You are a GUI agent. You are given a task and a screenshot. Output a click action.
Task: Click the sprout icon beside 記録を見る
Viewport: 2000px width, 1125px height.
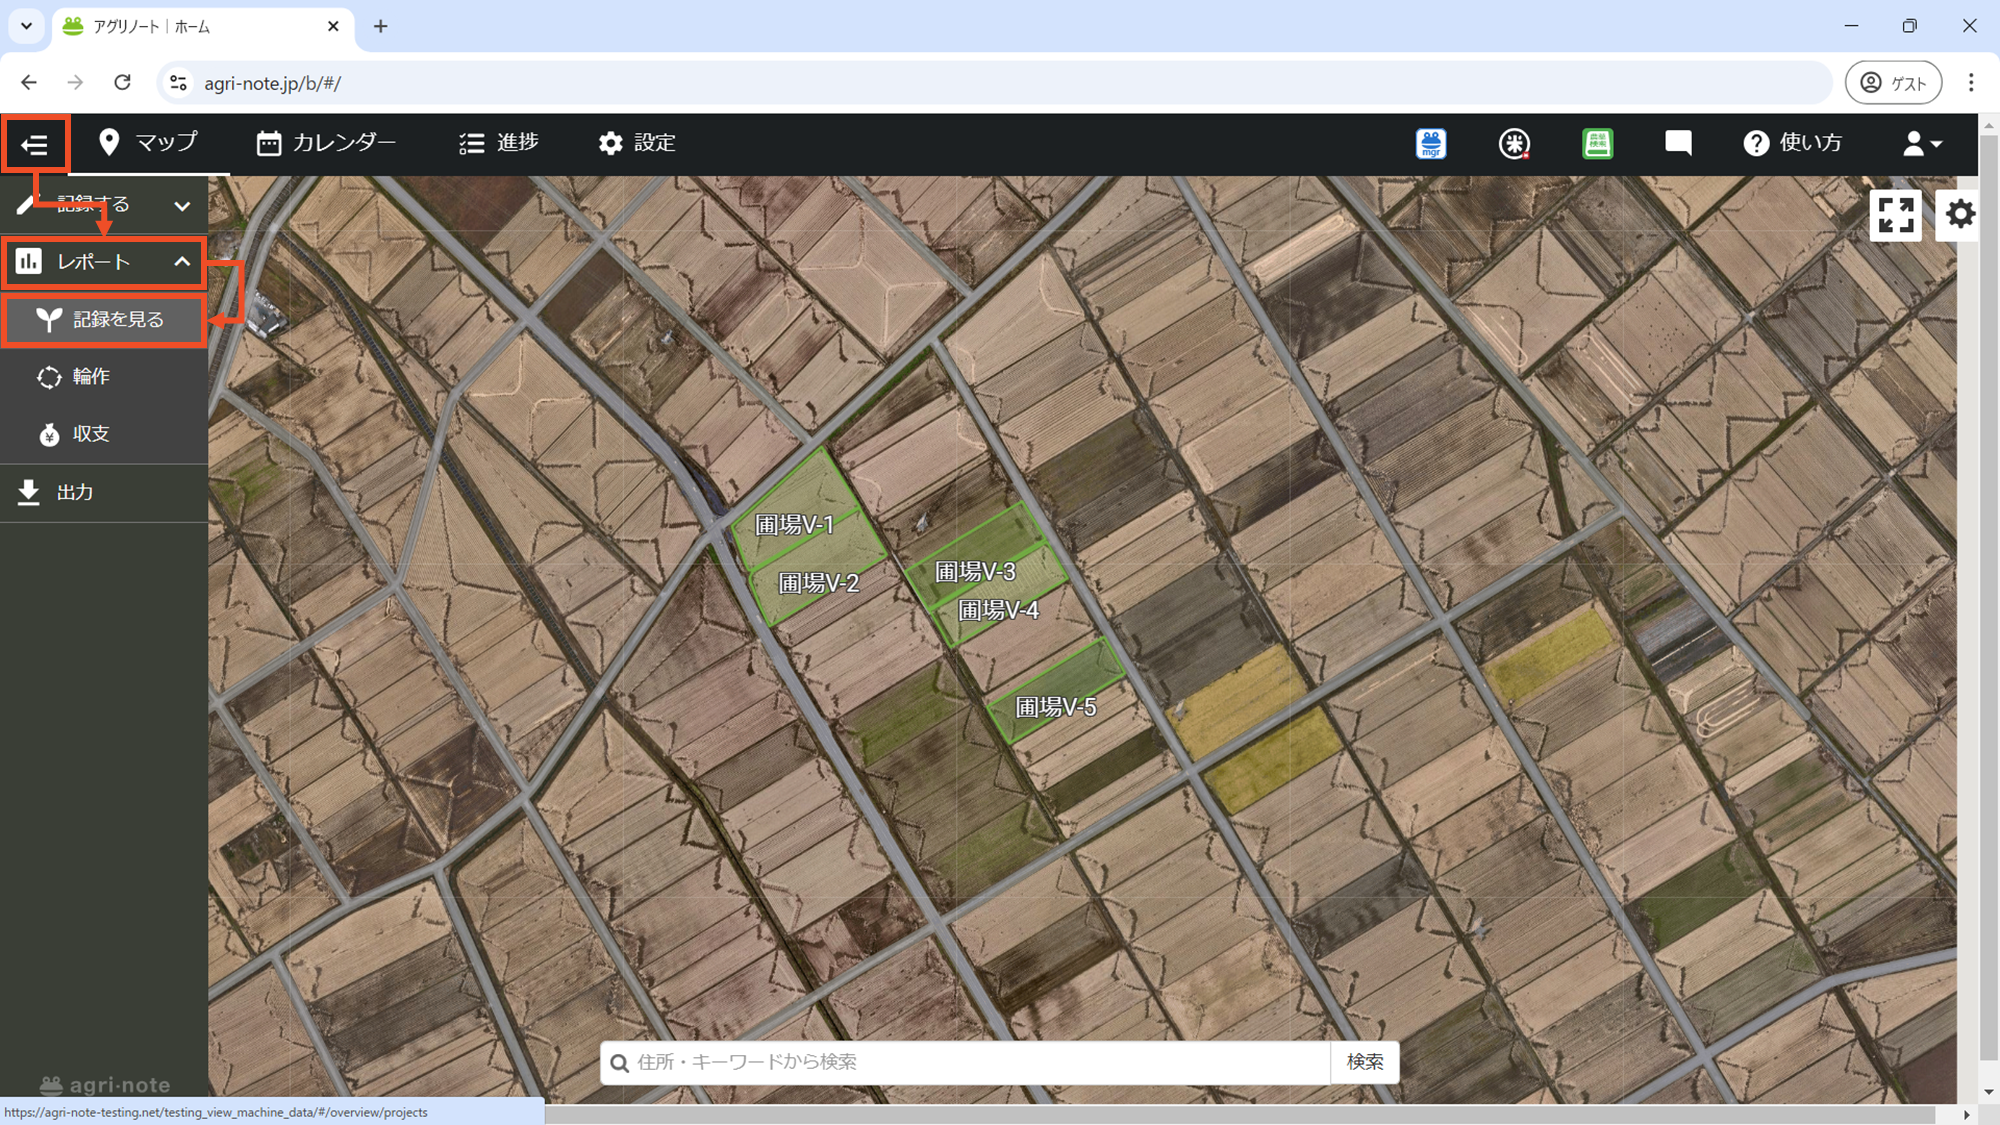[49, 320]
